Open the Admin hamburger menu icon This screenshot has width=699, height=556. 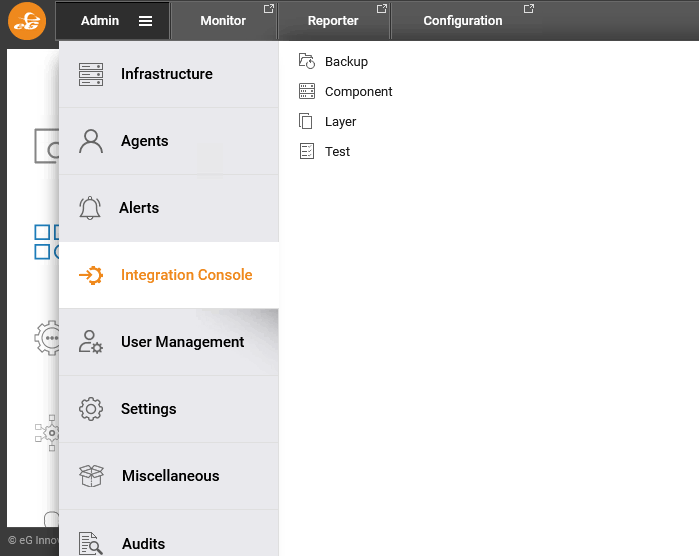[x=145, y=21]
